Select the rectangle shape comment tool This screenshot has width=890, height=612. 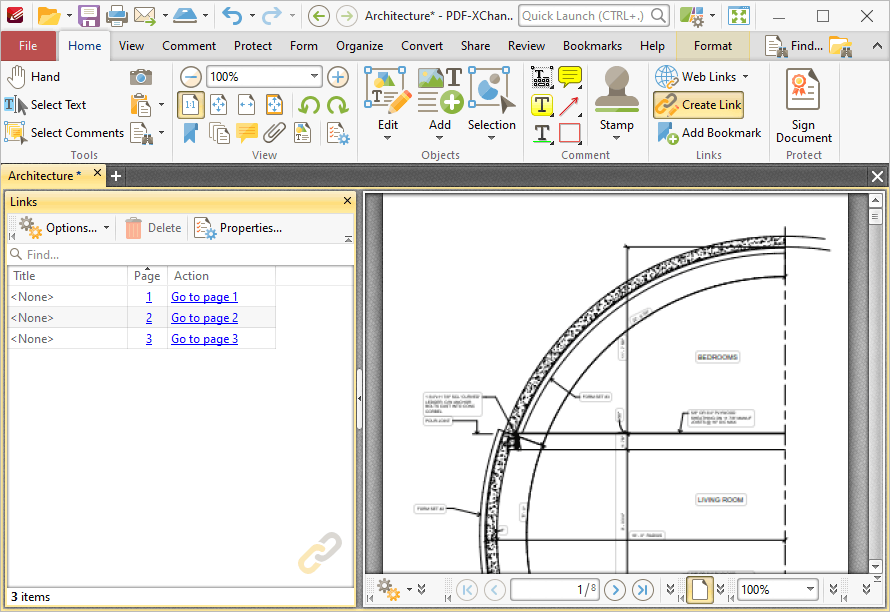point(570,133)
